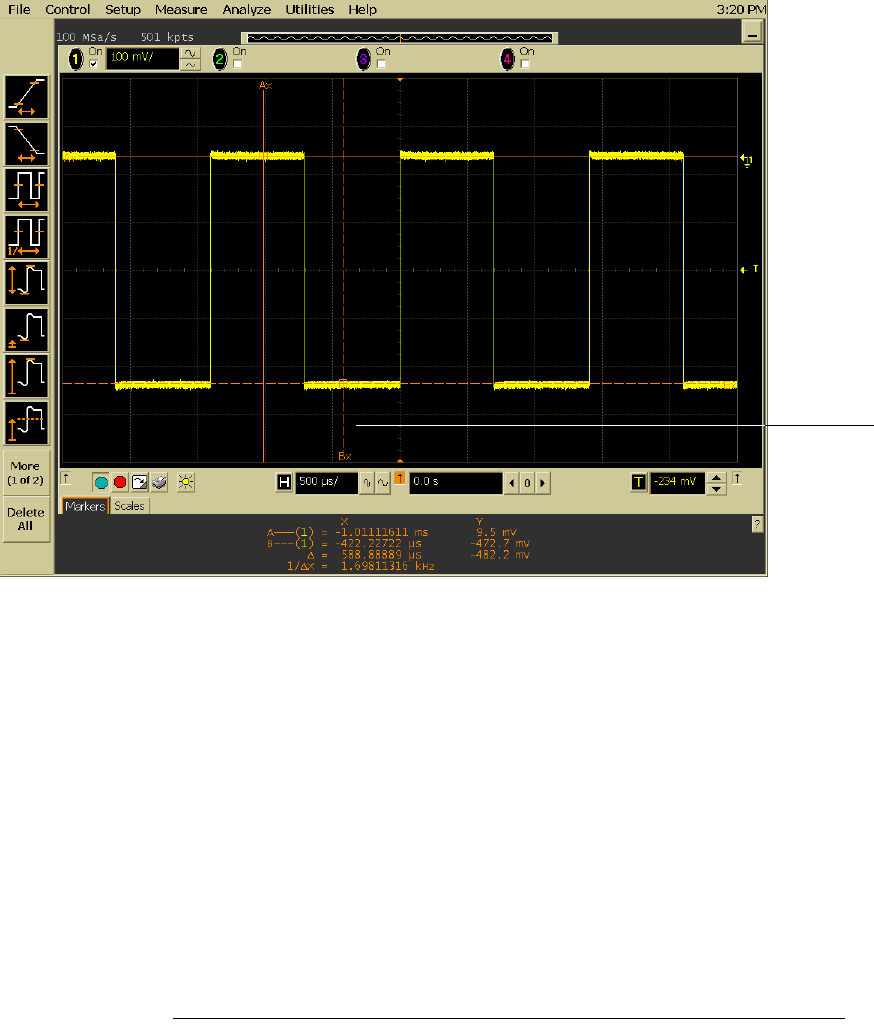Click the clear display eraser icon

tap(159, 483)
